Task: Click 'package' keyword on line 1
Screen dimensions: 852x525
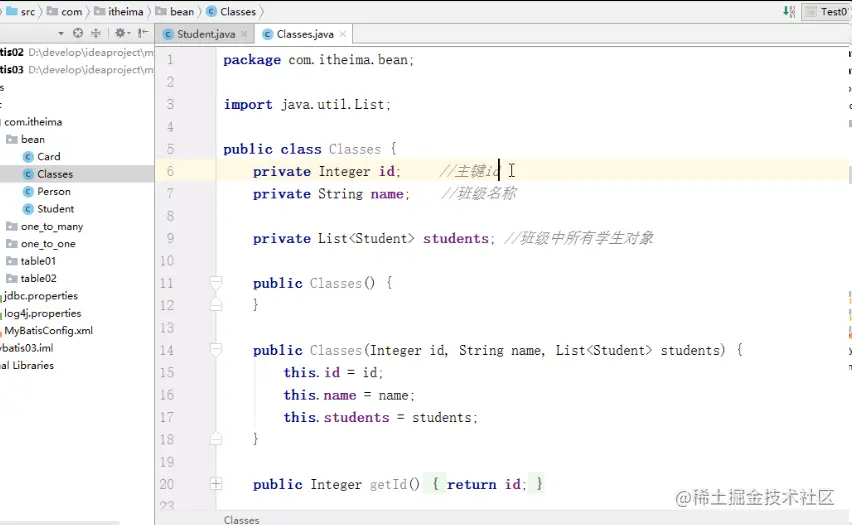Action: point(252,60)
